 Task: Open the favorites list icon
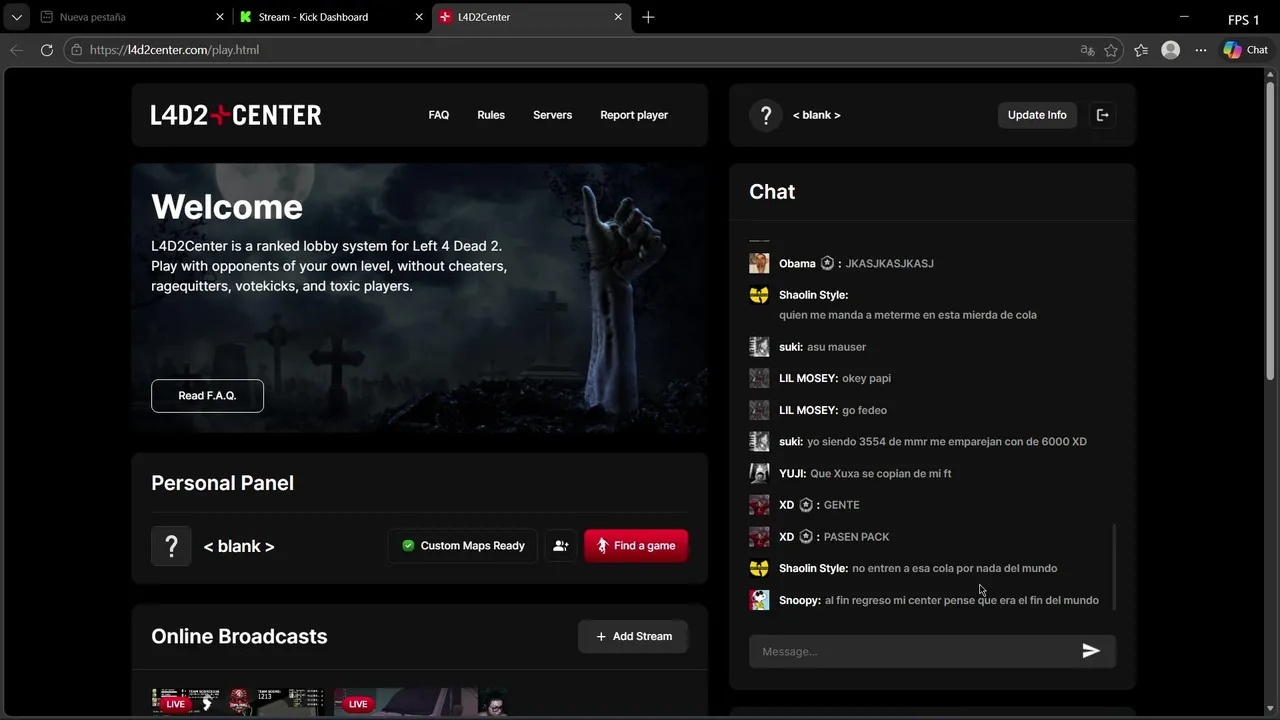tap(1141, 50)
